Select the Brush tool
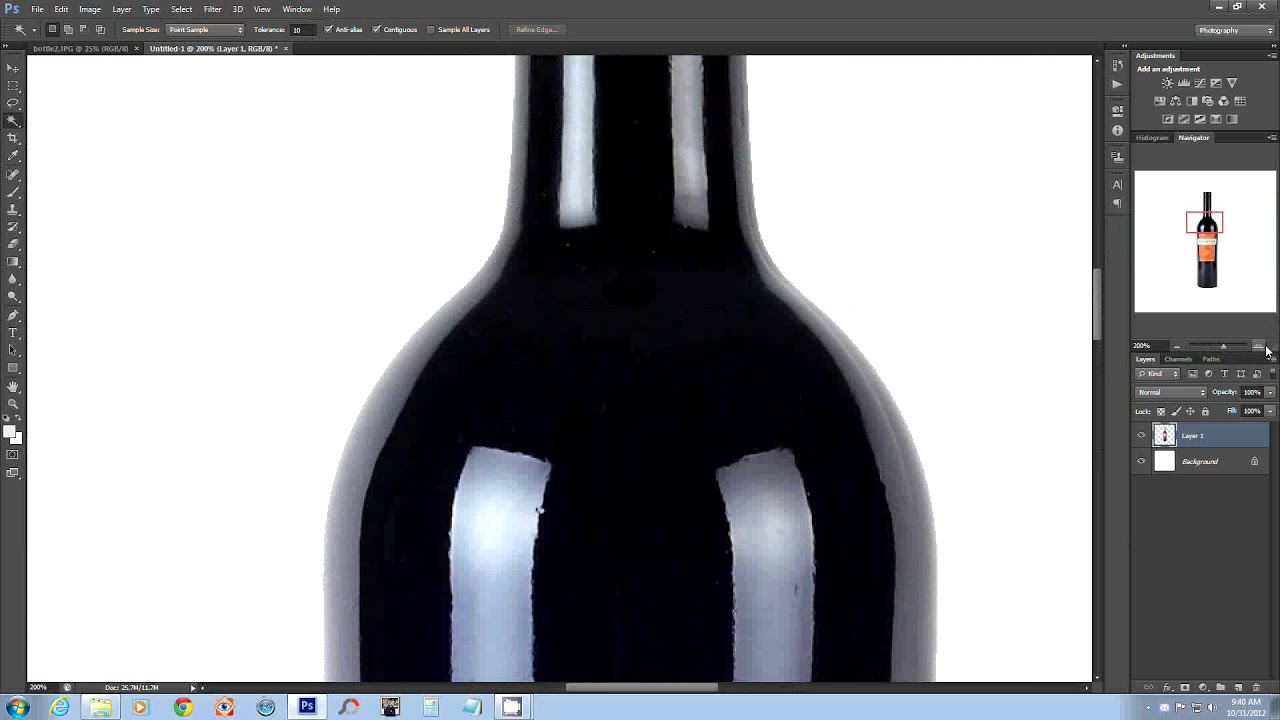Screen dimensions: 1280x720 point(13,191)
